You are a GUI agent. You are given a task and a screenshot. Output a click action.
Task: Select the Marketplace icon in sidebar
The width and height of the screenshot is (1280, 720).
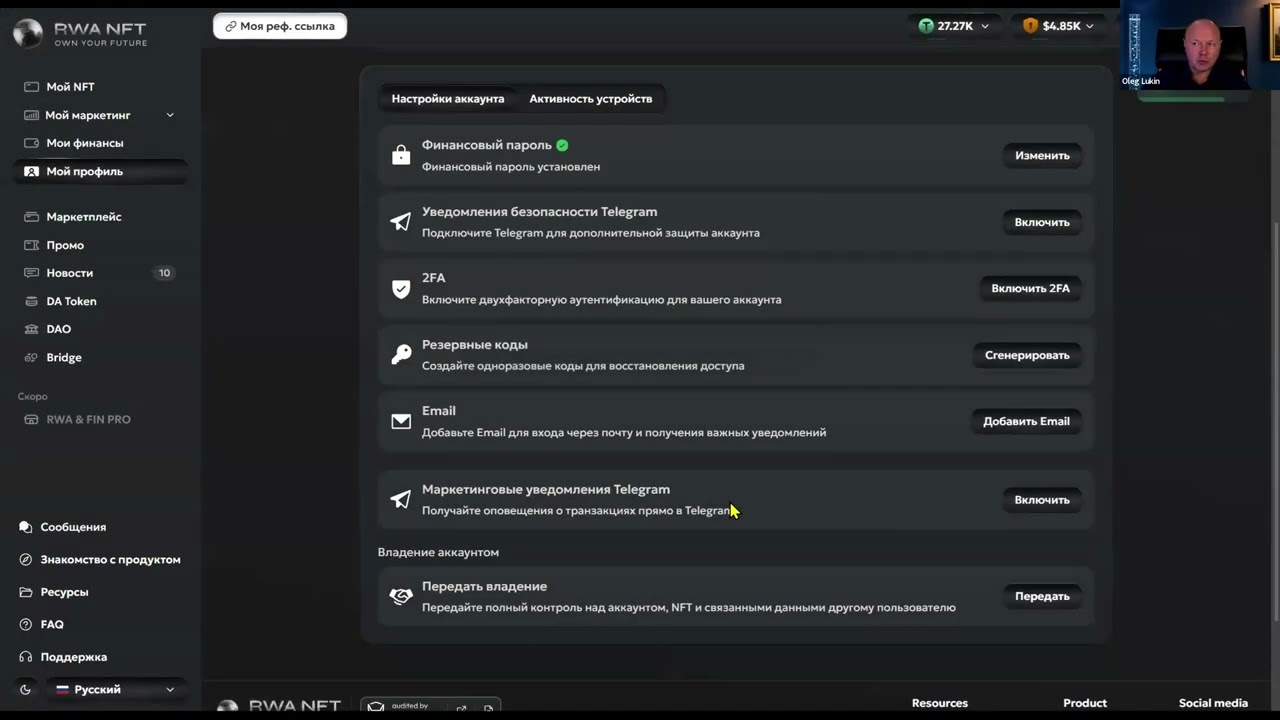31,217
